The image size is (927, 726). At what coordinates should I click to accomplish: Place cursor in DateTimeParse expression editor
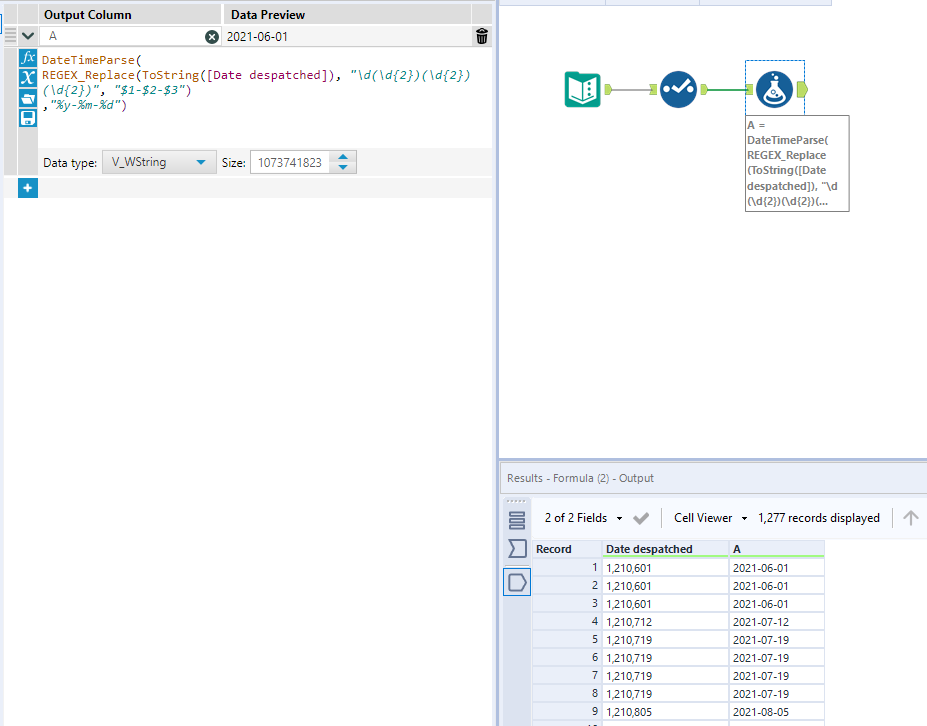(264, 98)
